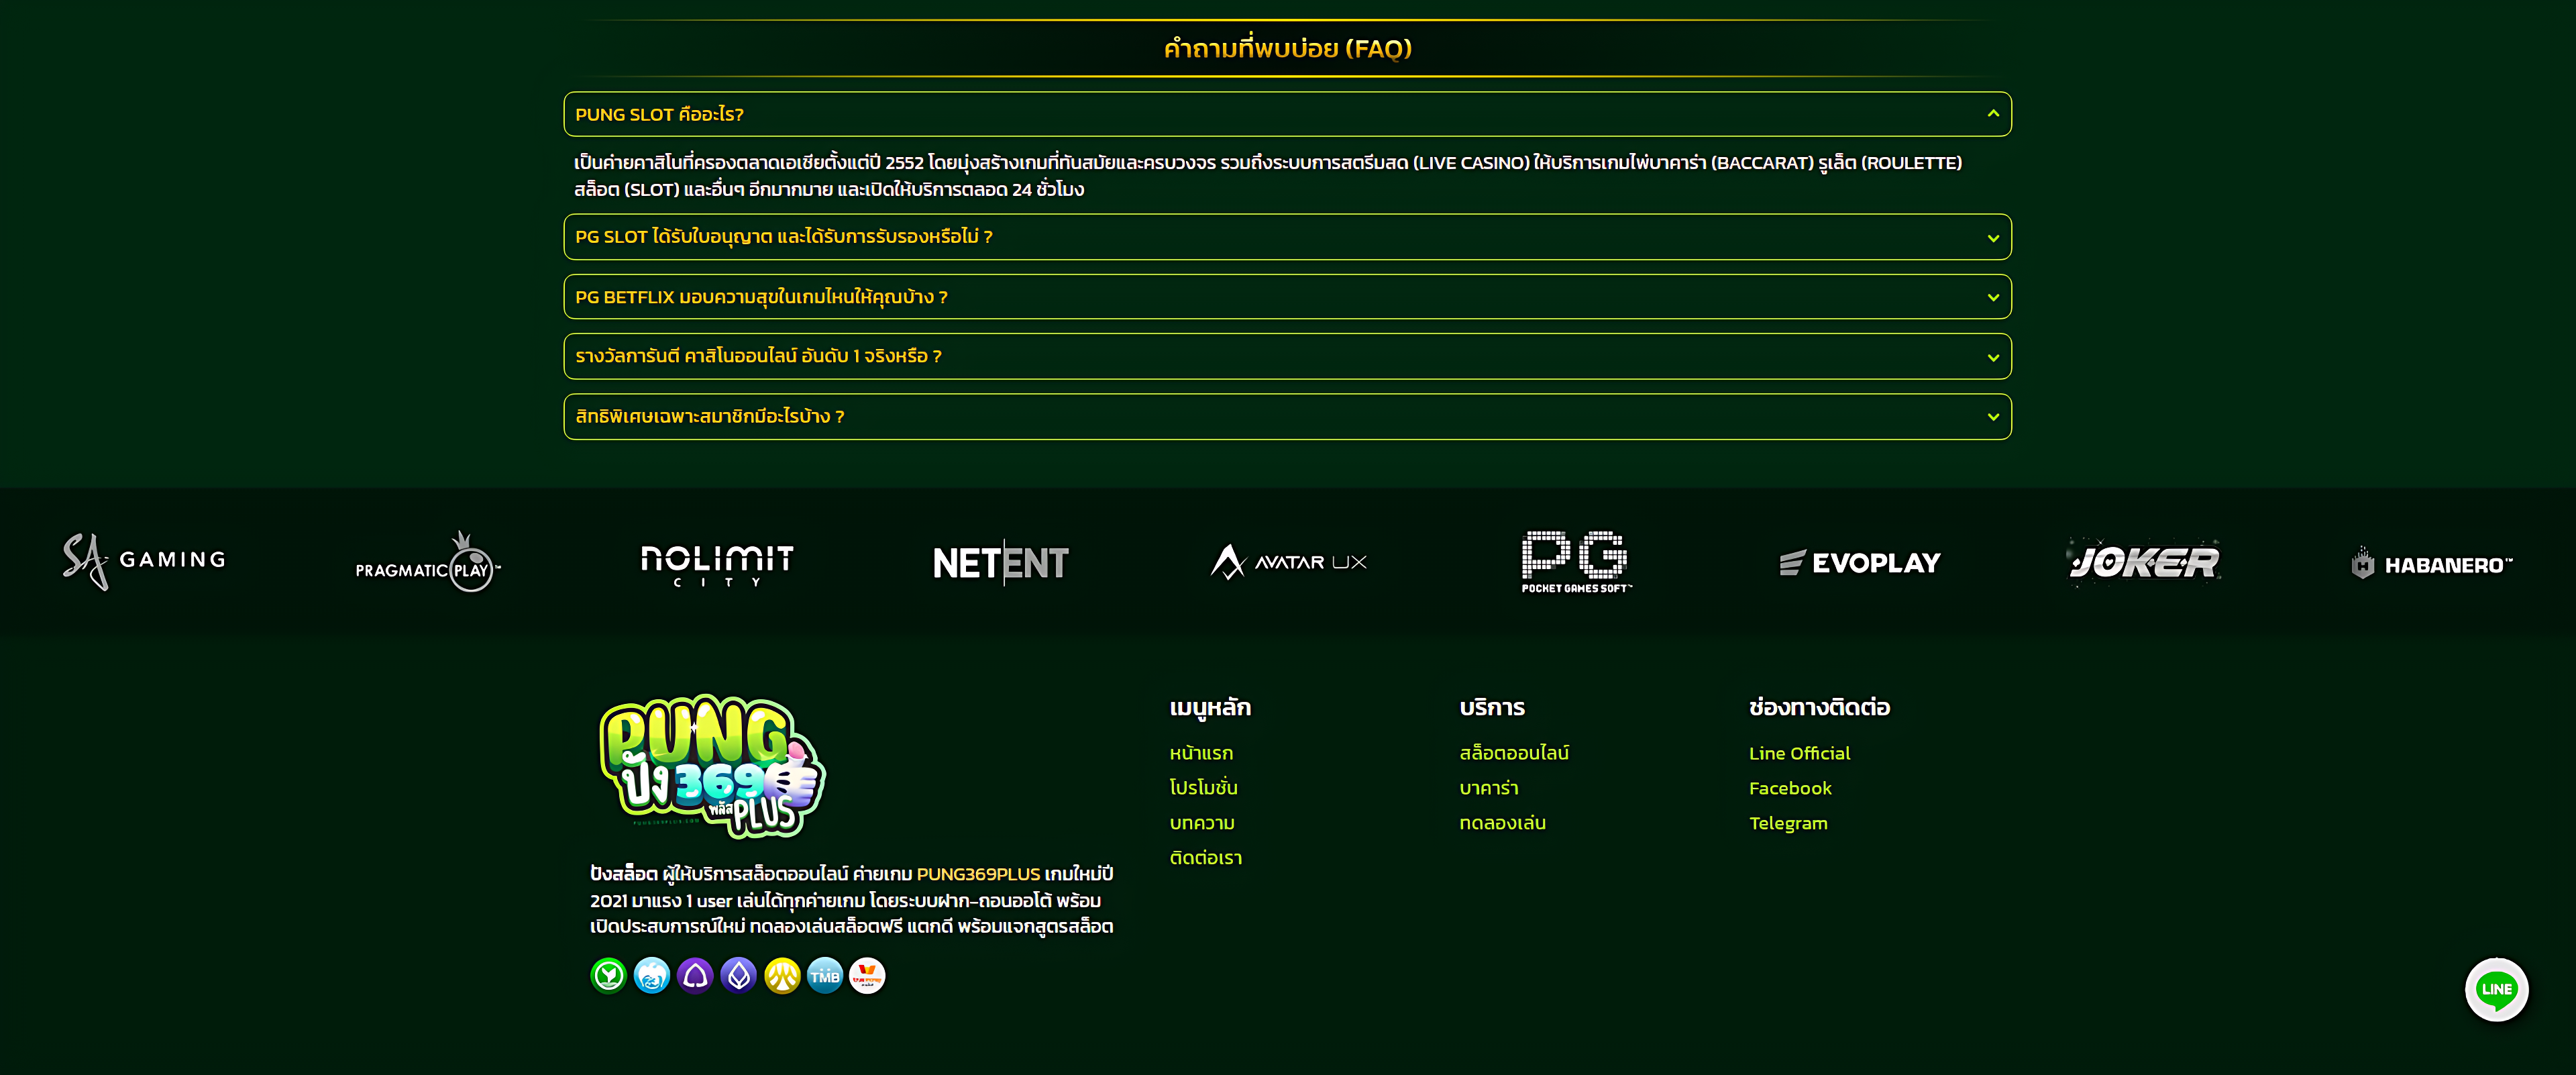
Task: Click 'PG SLOT ได้รับใบอนุญาต' question text
Action: [783, 237]
